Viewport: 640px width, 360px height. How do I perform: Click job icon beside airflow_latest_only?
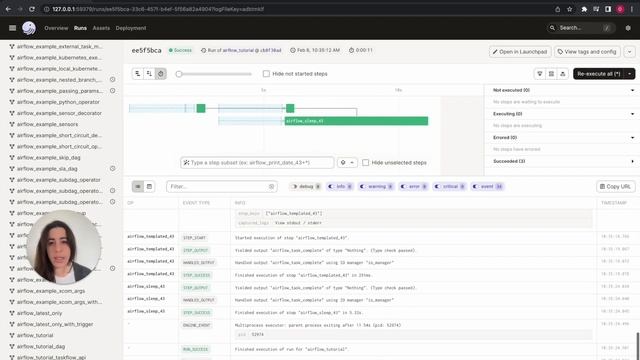pyautogui.click(x=12, y=313)
